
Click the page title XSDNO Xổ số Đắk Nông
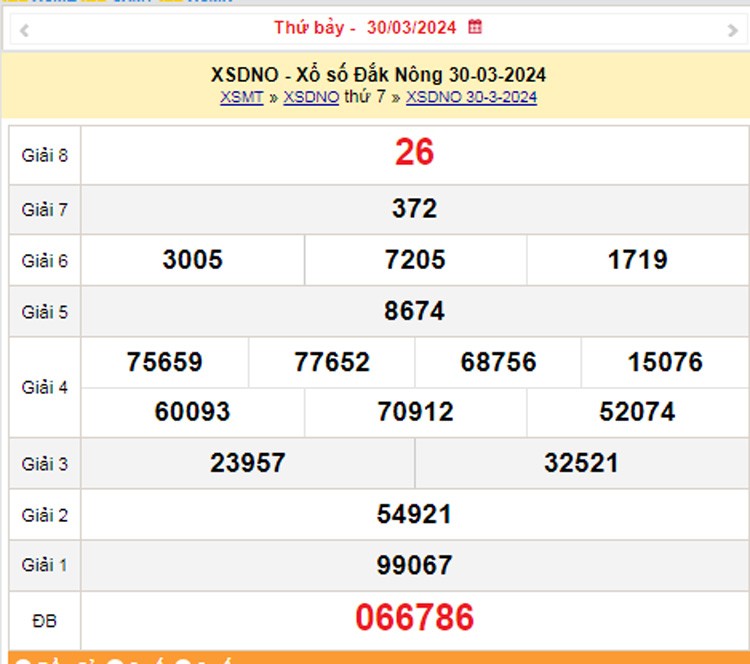tap(378, 75)
